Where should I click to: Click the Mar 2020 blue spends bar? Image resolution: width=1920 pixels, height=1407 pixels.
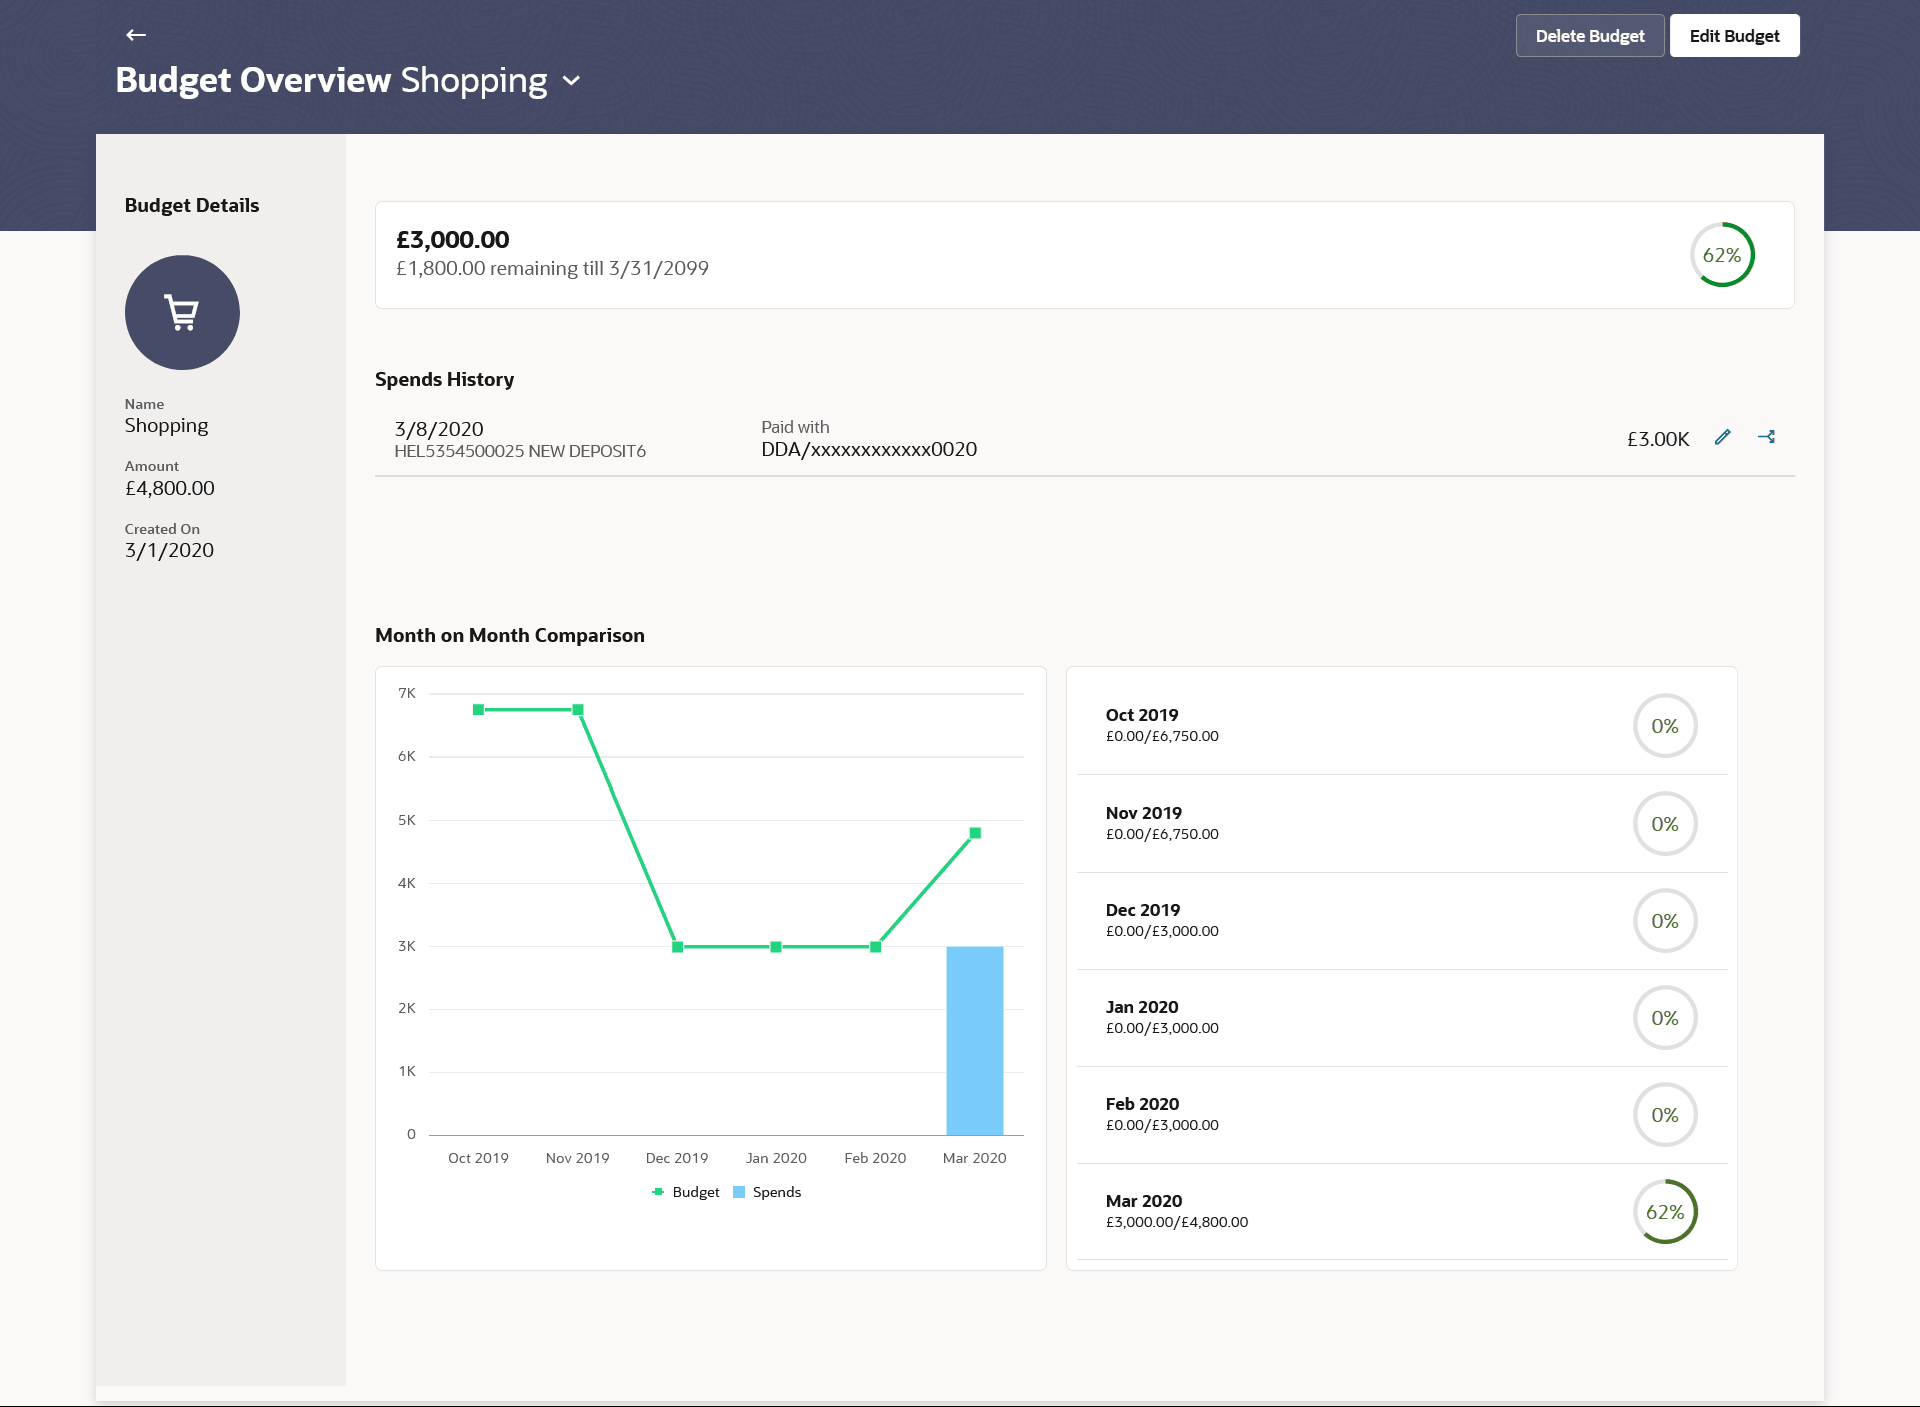click(x=975, y=1040)
